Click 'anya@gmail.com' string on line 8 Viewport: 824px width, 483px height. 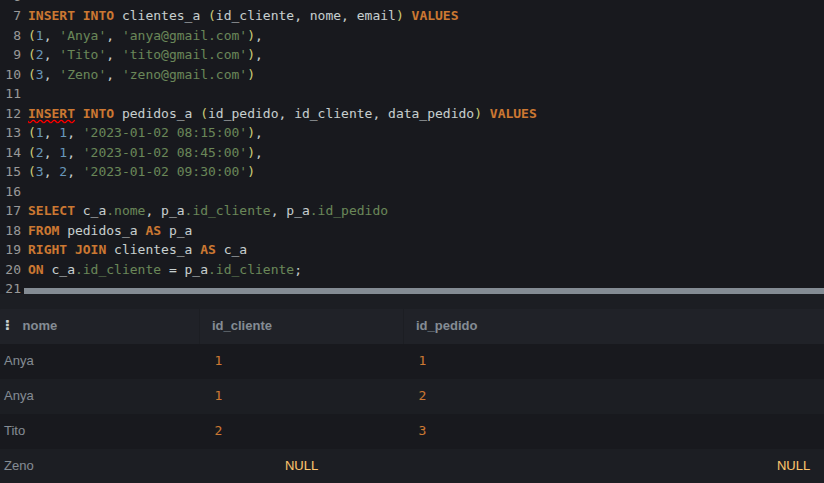point(184,36)
